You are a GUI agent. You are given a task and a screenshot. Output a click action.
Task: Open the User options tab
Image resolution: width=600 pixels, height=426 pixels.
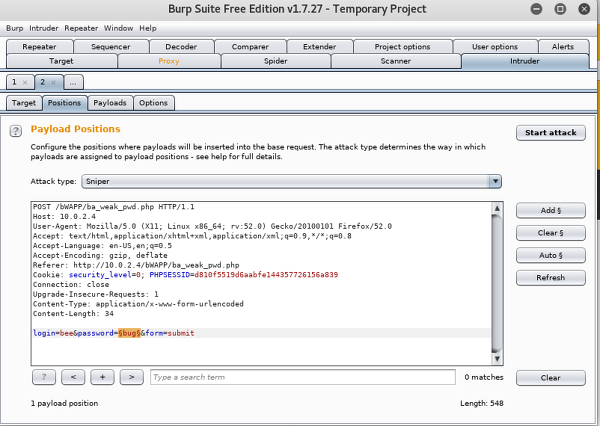tap(495, 47)
